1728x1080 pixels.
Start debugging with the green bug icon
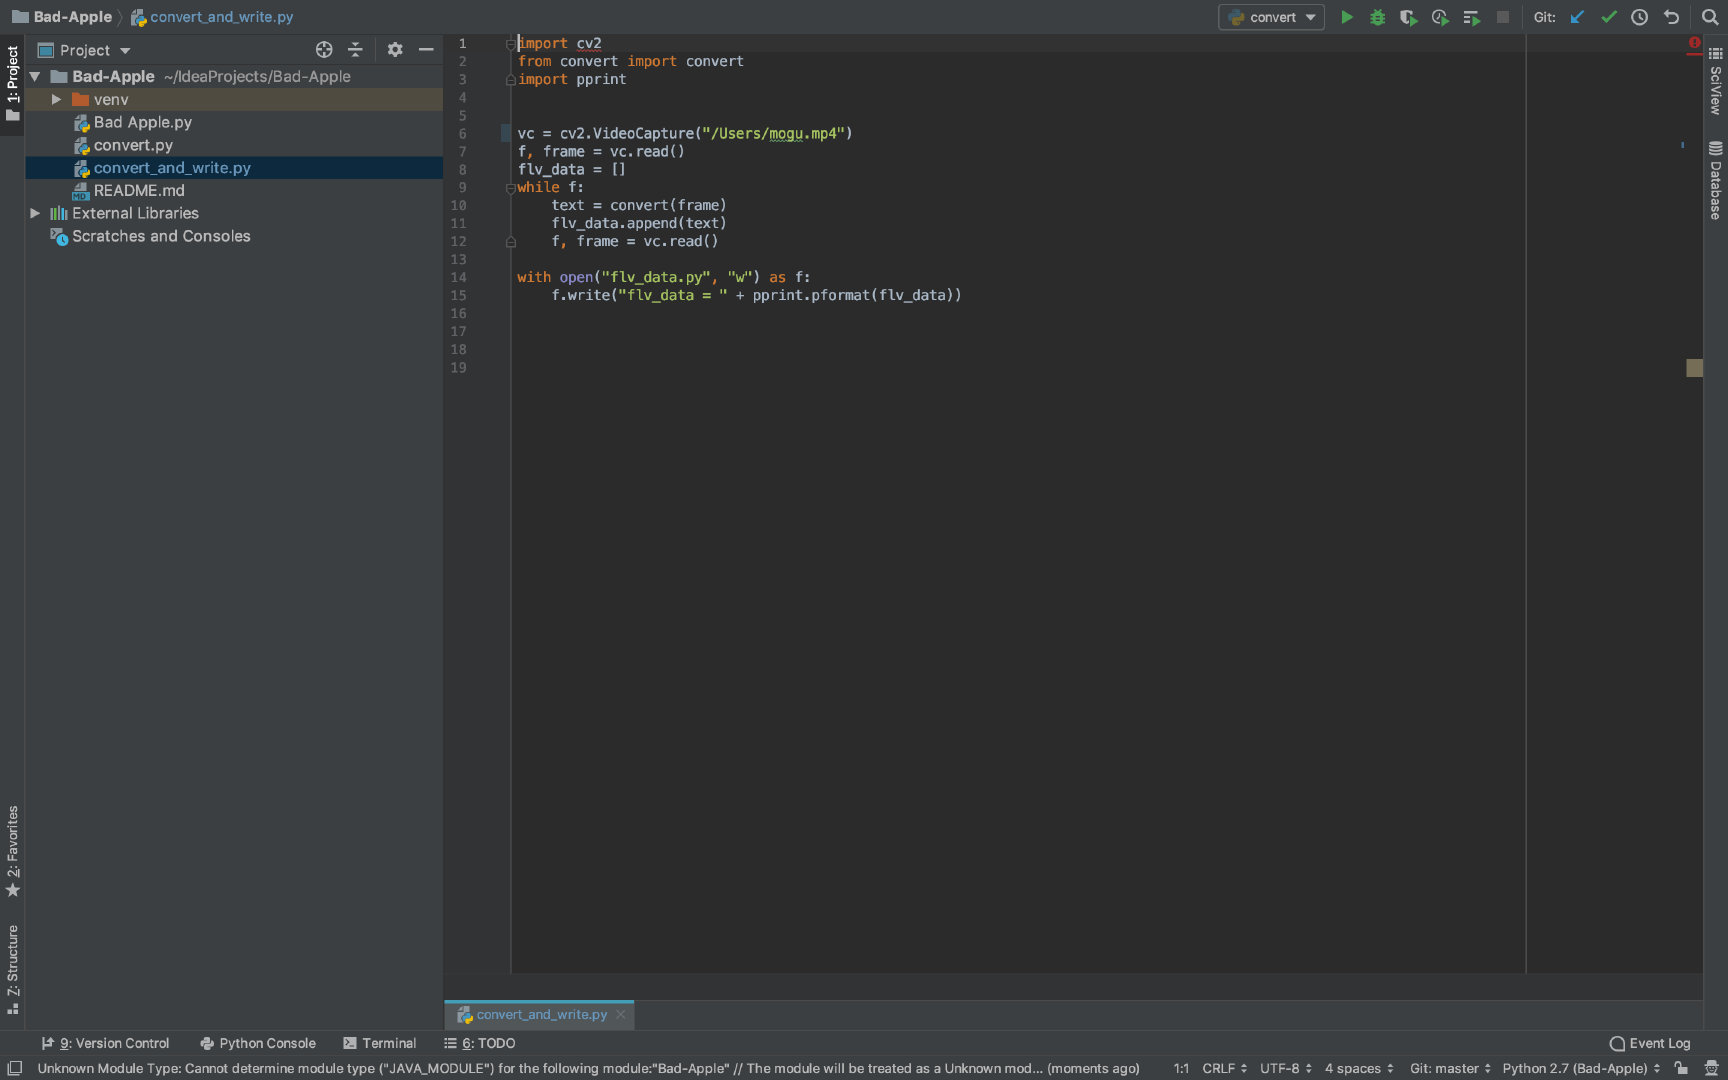tap(1377, 17)
